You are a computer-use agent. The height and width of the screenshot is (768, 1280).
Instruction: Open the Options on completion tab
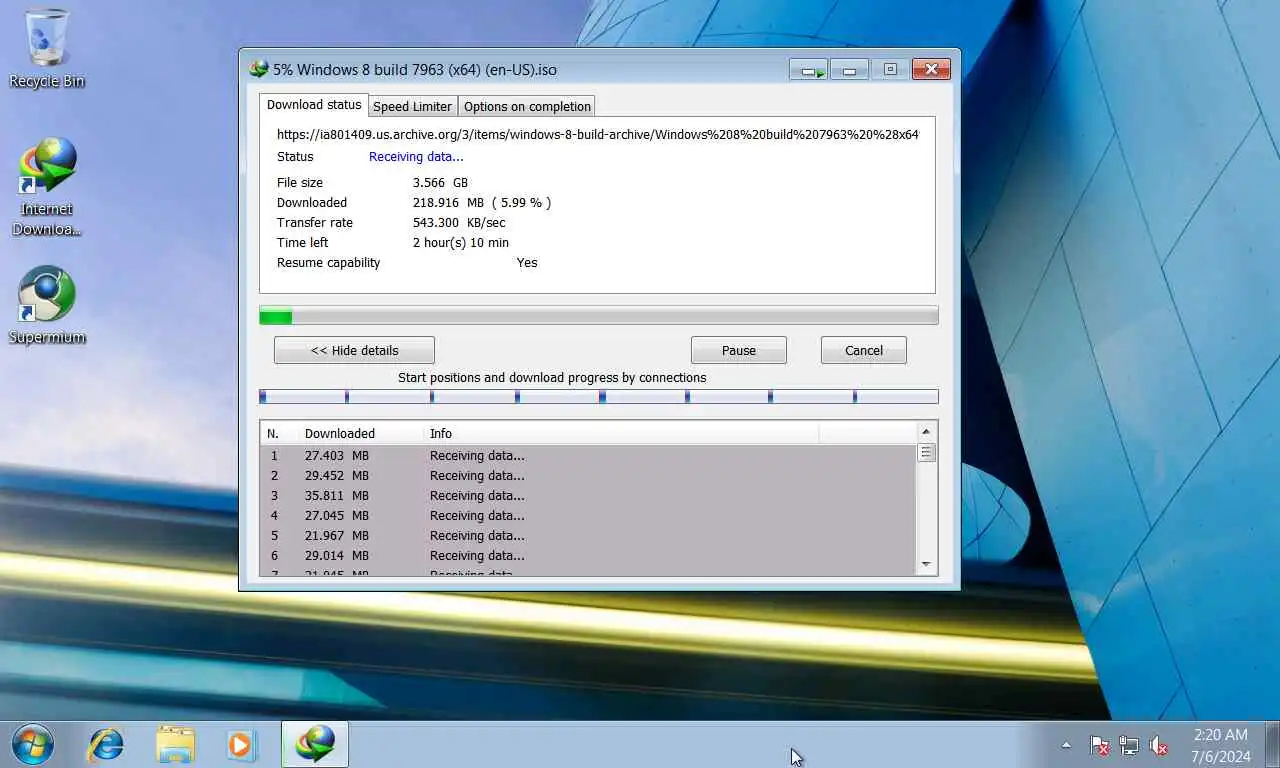click(527, 106)
